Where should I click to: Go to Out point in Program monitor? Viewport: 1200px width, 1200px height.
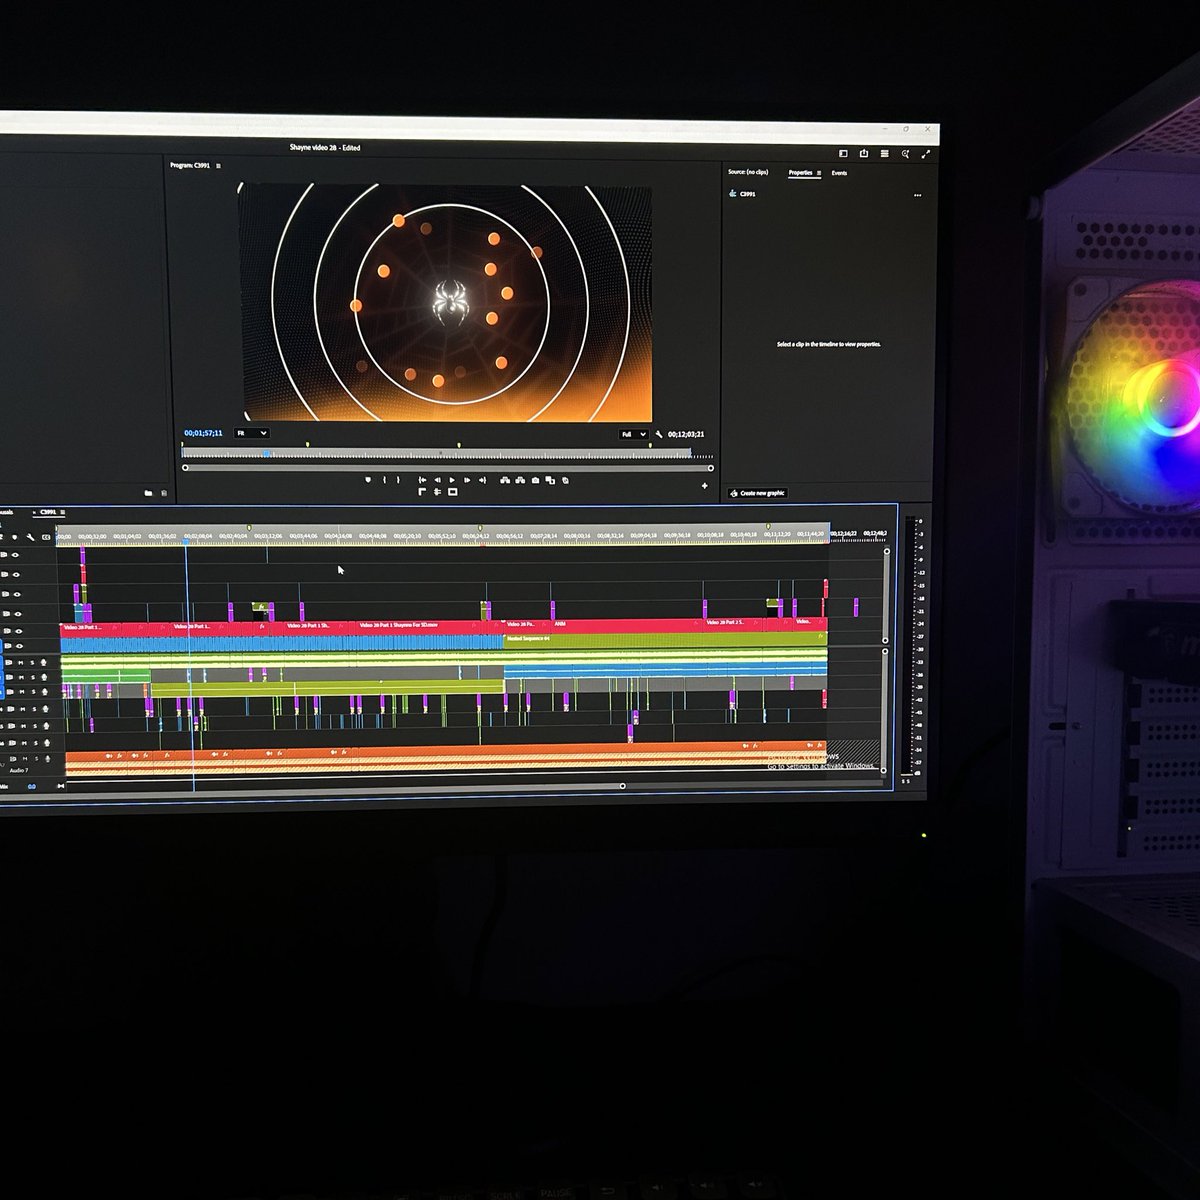(x=483, y=481)
